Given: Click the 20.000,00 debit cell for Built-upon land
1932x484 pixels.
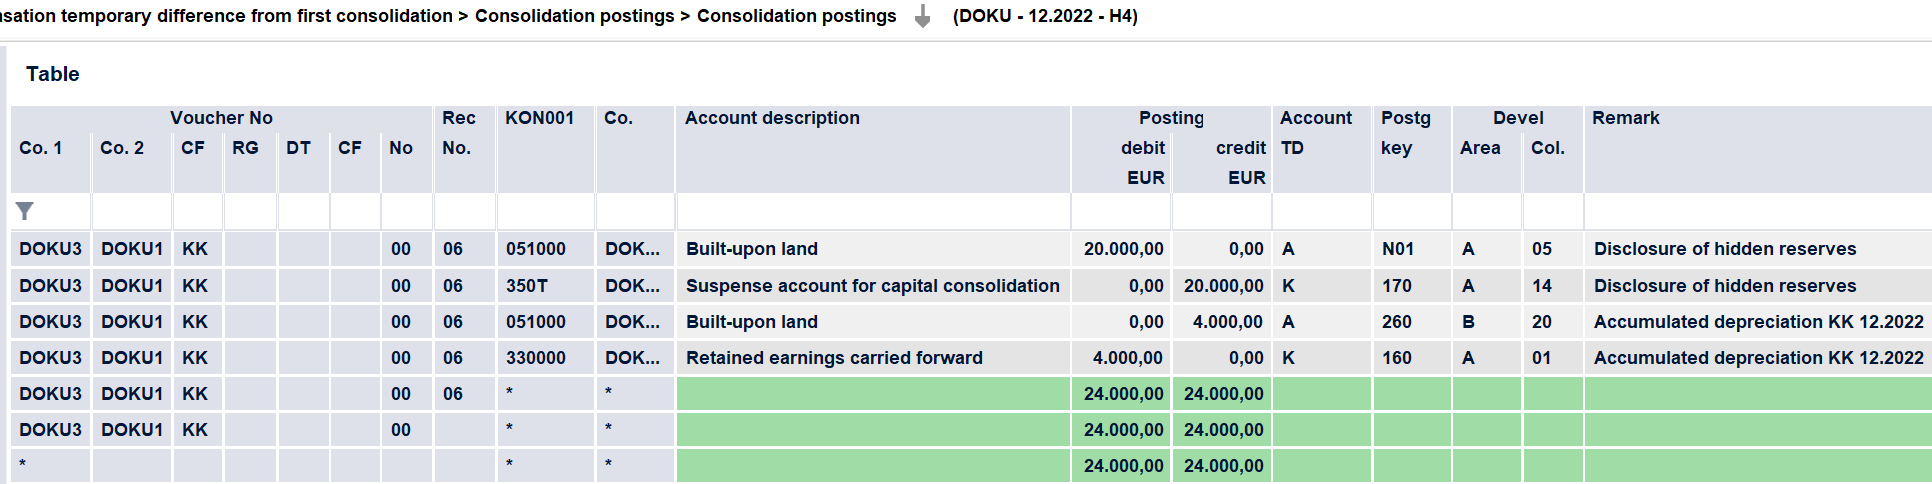Looking at the screenshot, I should click(x=1121, y=249).
